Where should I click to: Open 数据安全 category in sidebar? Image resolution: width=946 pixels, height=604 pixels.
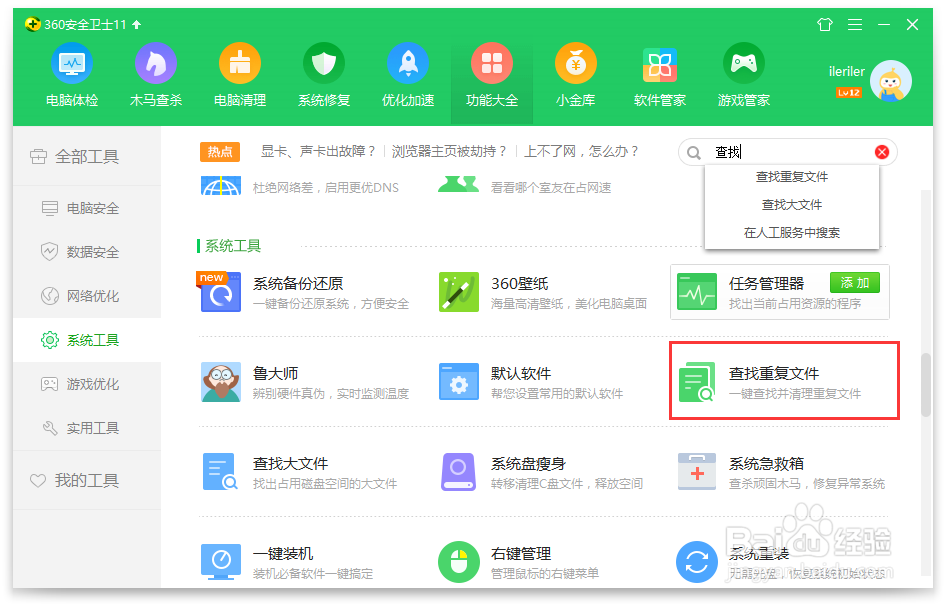click(87, 252)
